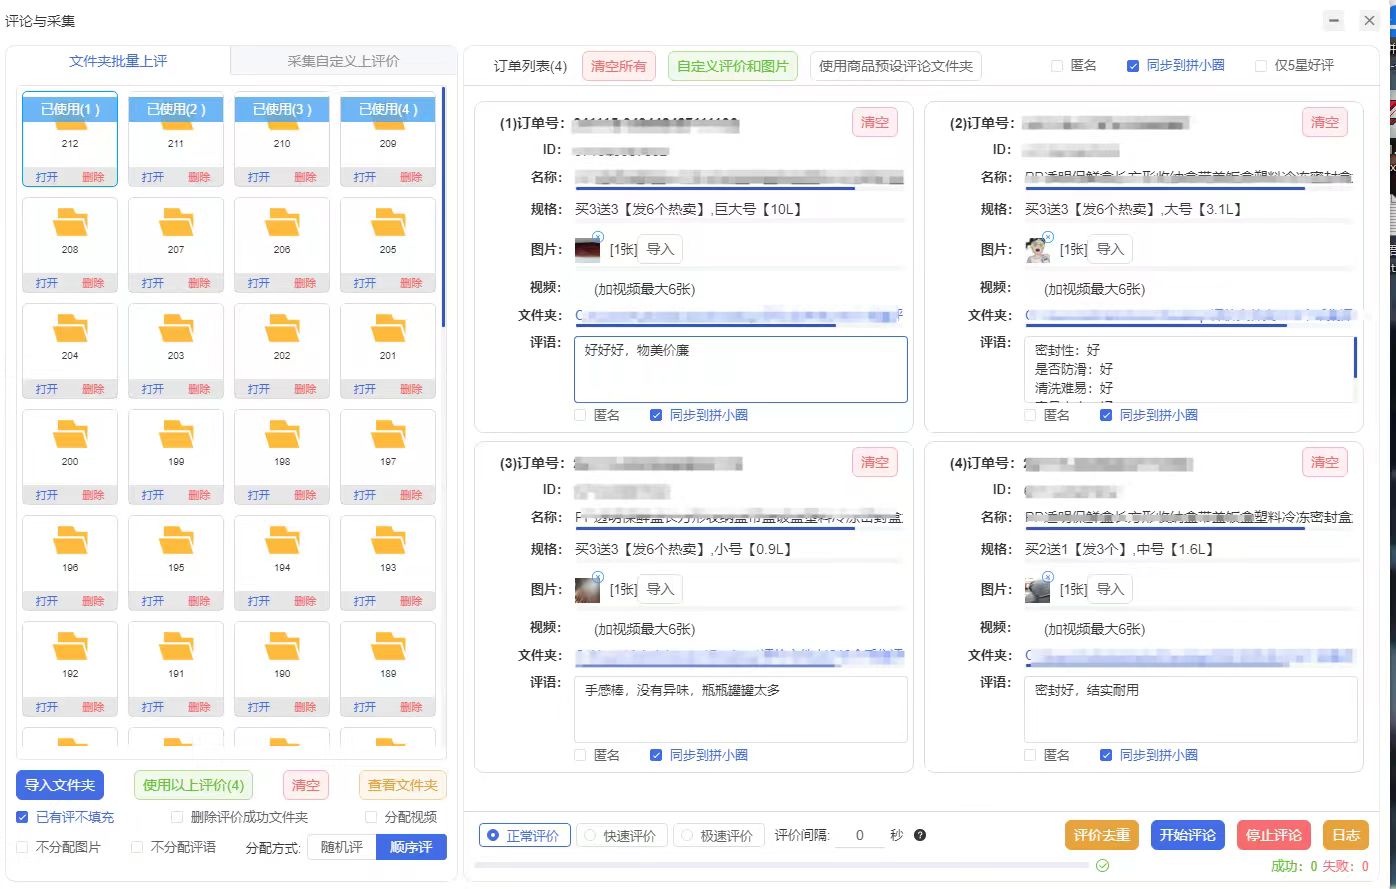Select folder 205 icon
This screenshot has width=1396, height=889.
[x=388, y=222]
